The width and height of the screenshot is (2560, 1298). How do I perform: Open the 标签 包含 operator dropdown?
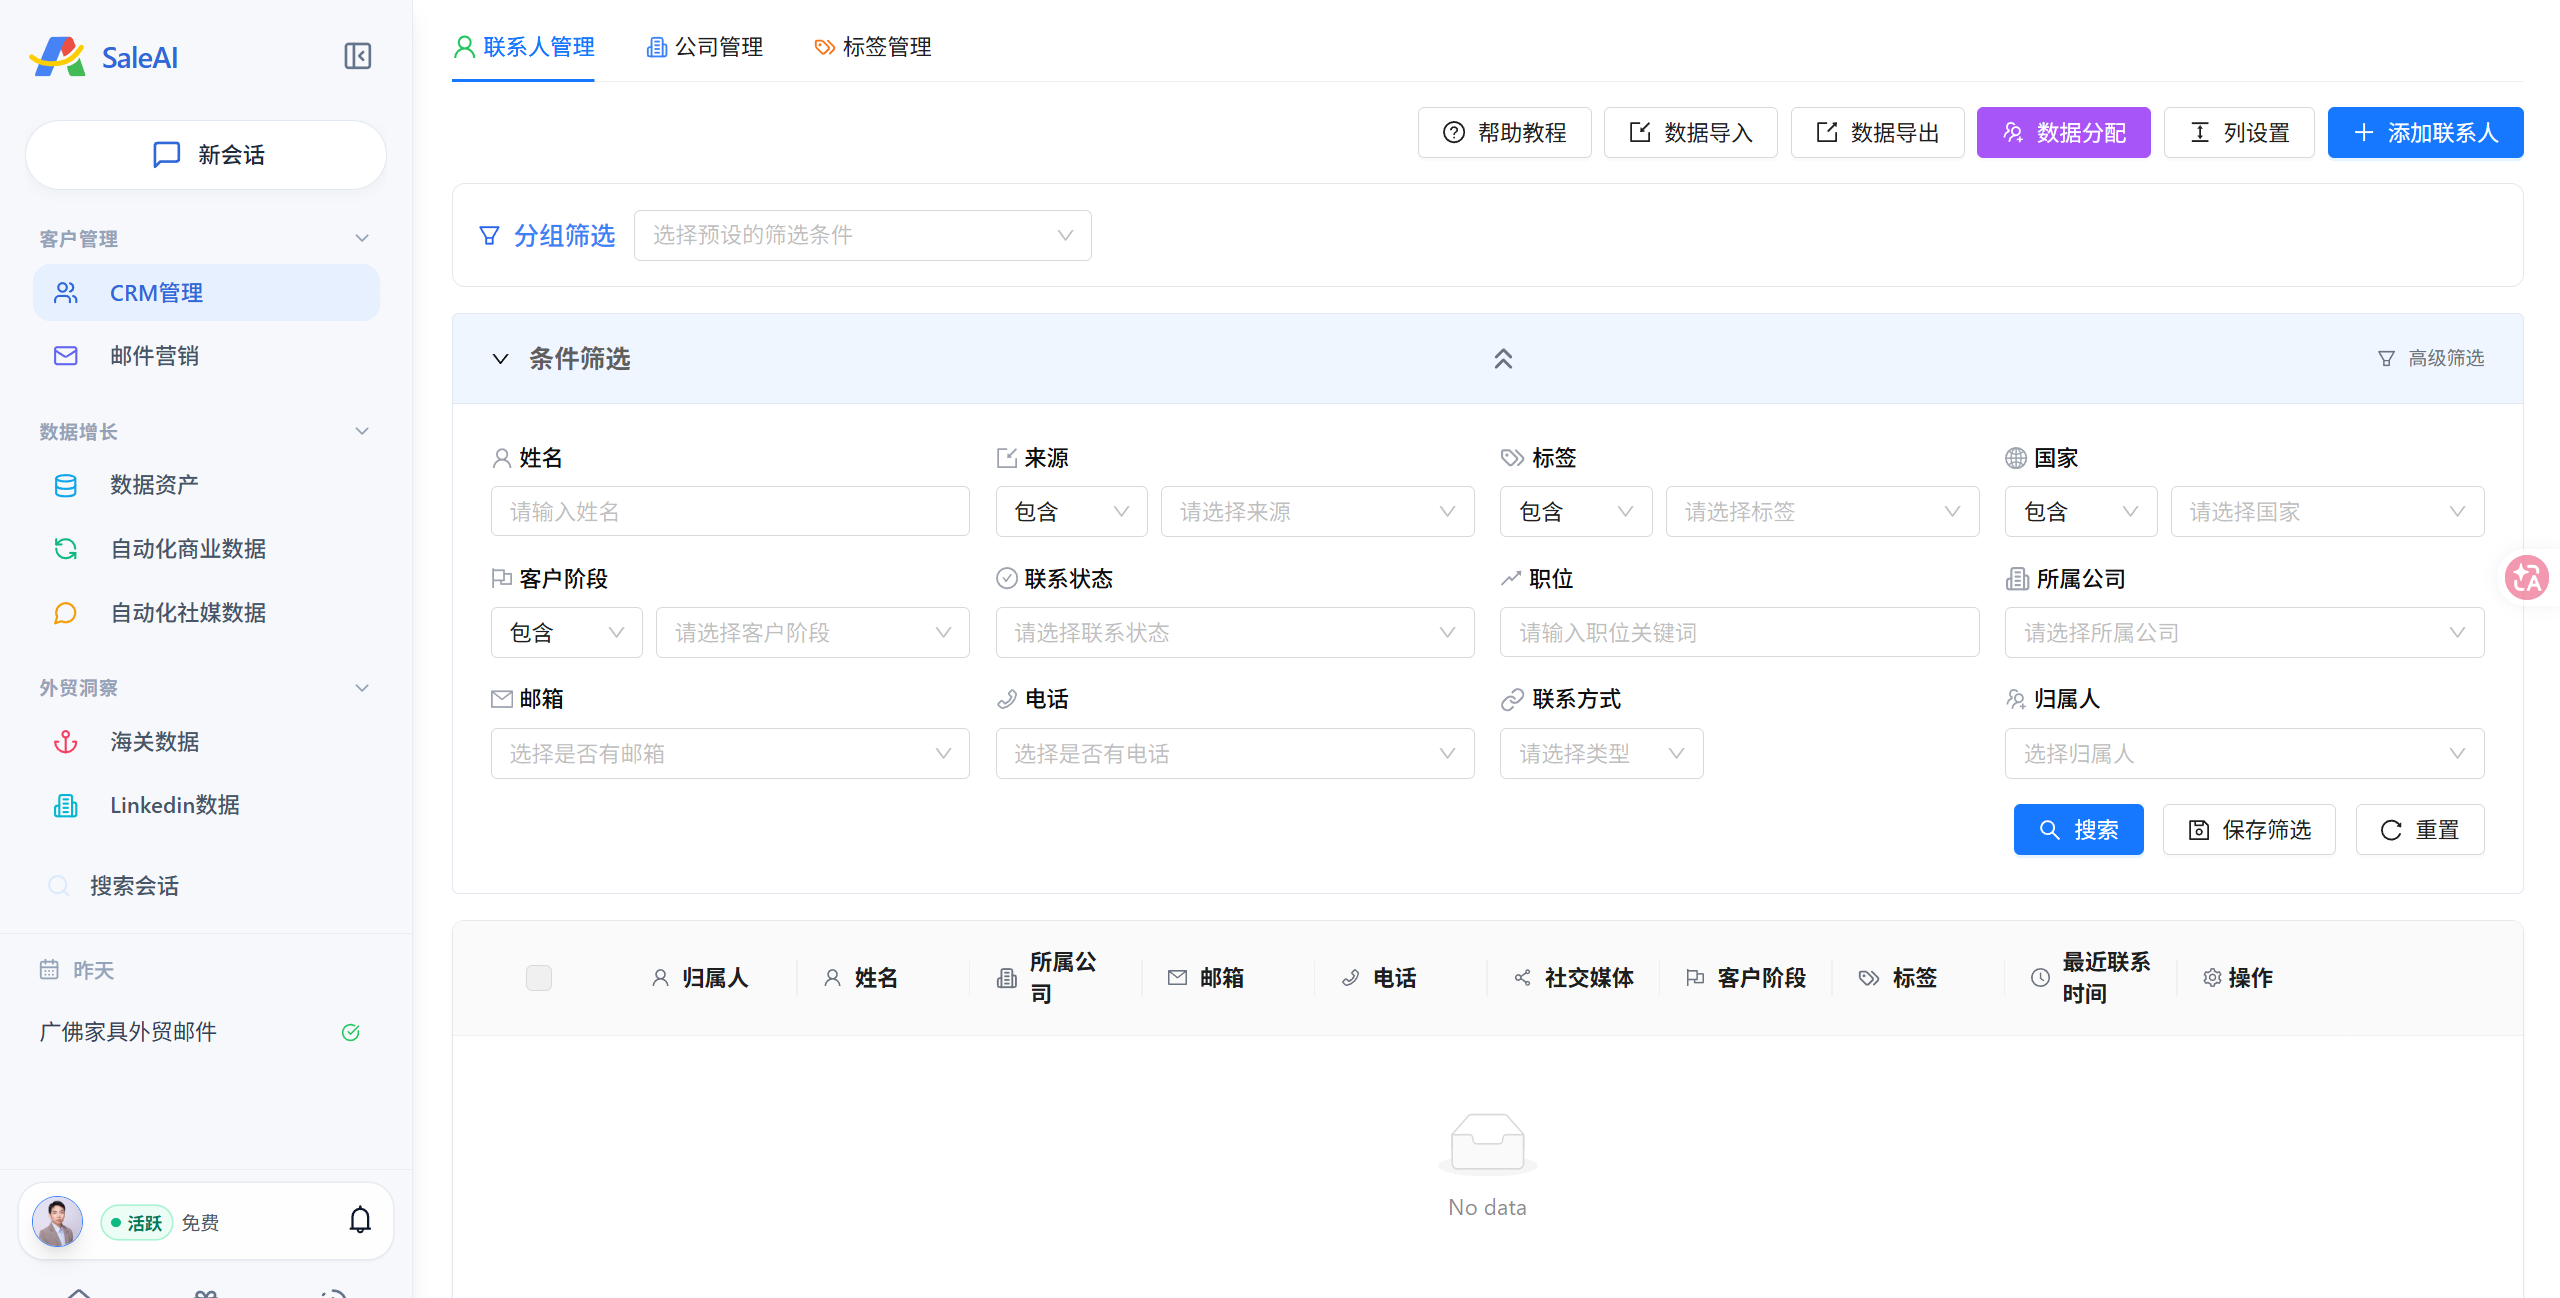[x=1576, y=512]
